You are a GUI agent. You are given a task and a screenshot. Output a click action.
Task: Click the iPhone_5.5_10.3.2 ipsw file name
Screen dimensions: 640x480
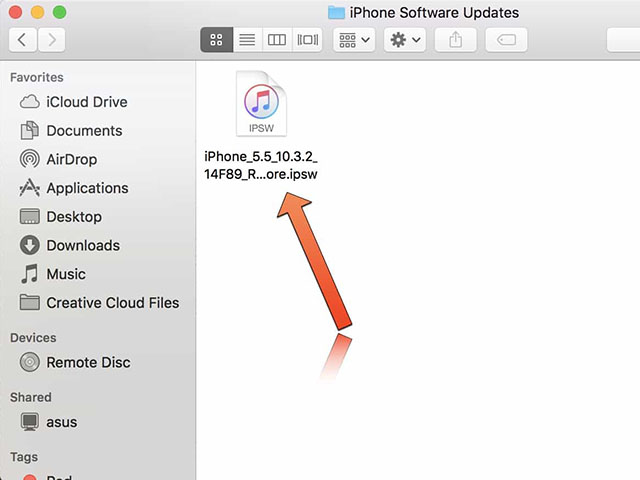[x=261, y=165]
